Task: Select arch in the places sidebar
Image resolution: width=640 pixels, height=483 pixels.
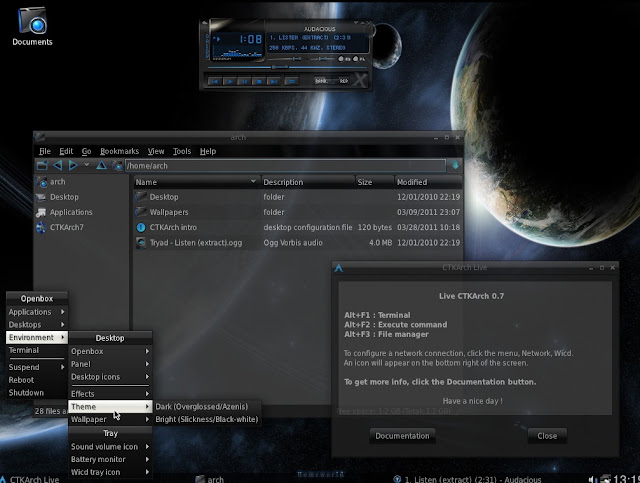Action: (x=81, y=182)
